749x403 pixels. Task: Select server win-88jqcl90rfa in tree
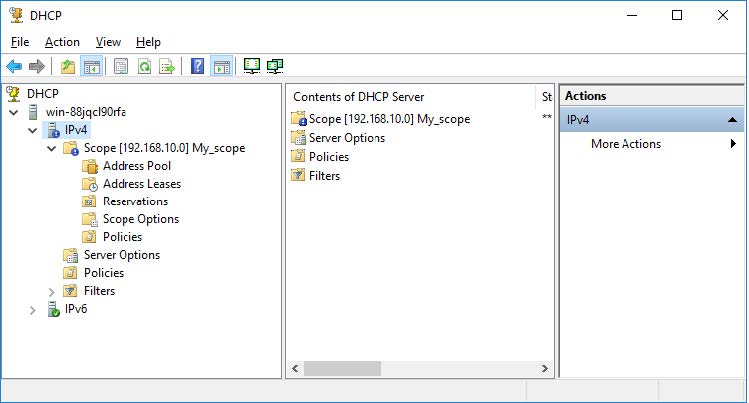coord(86,112)
